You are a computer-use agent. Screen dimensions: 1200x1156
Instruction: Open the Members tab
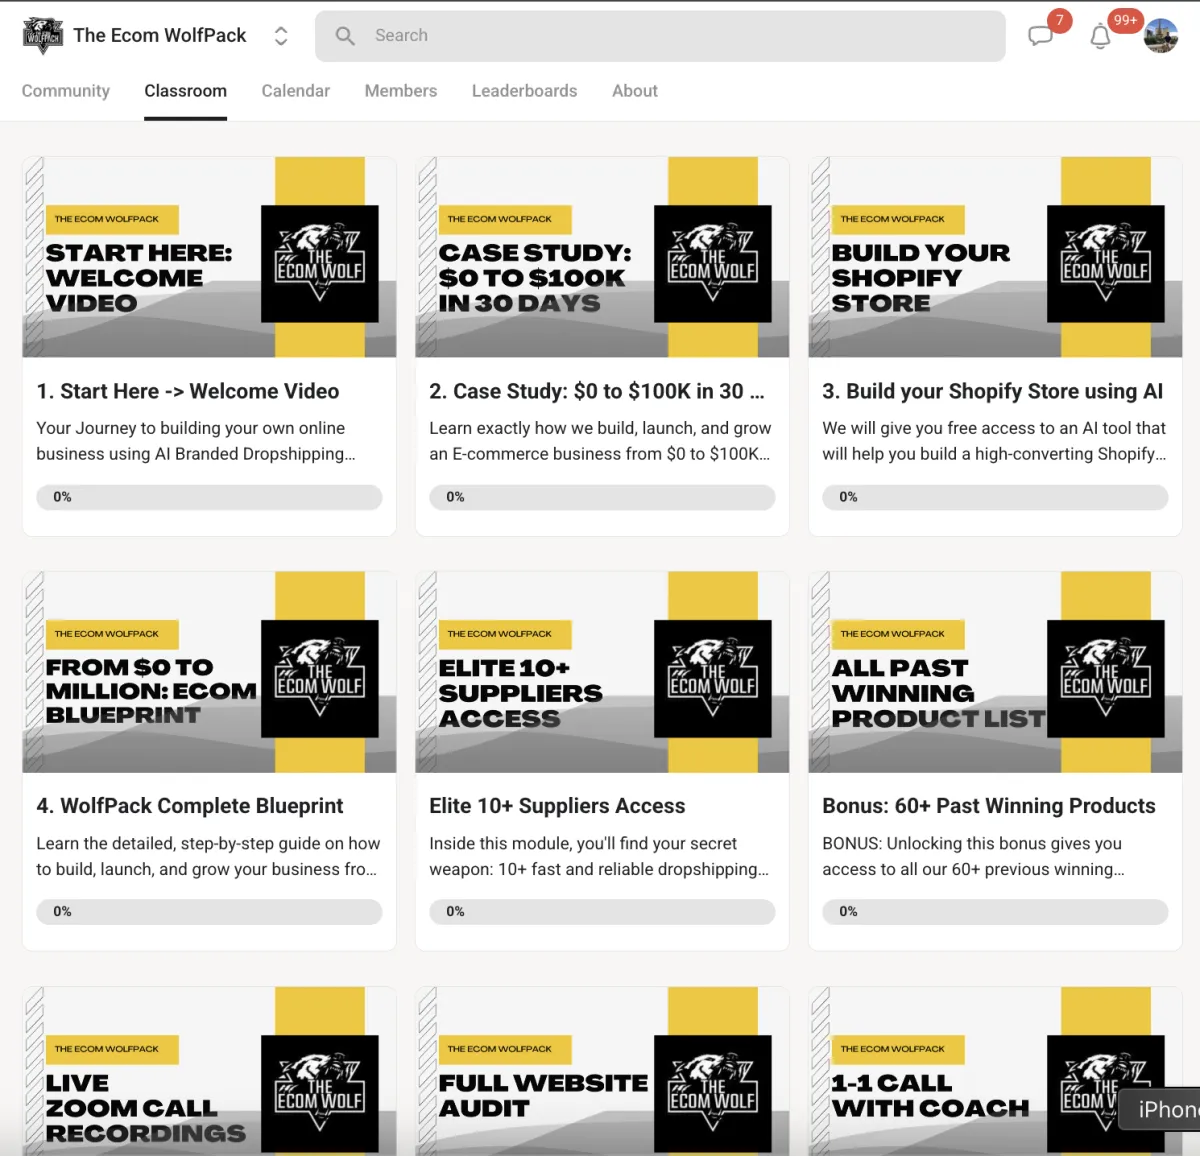[x=401, y=91]
